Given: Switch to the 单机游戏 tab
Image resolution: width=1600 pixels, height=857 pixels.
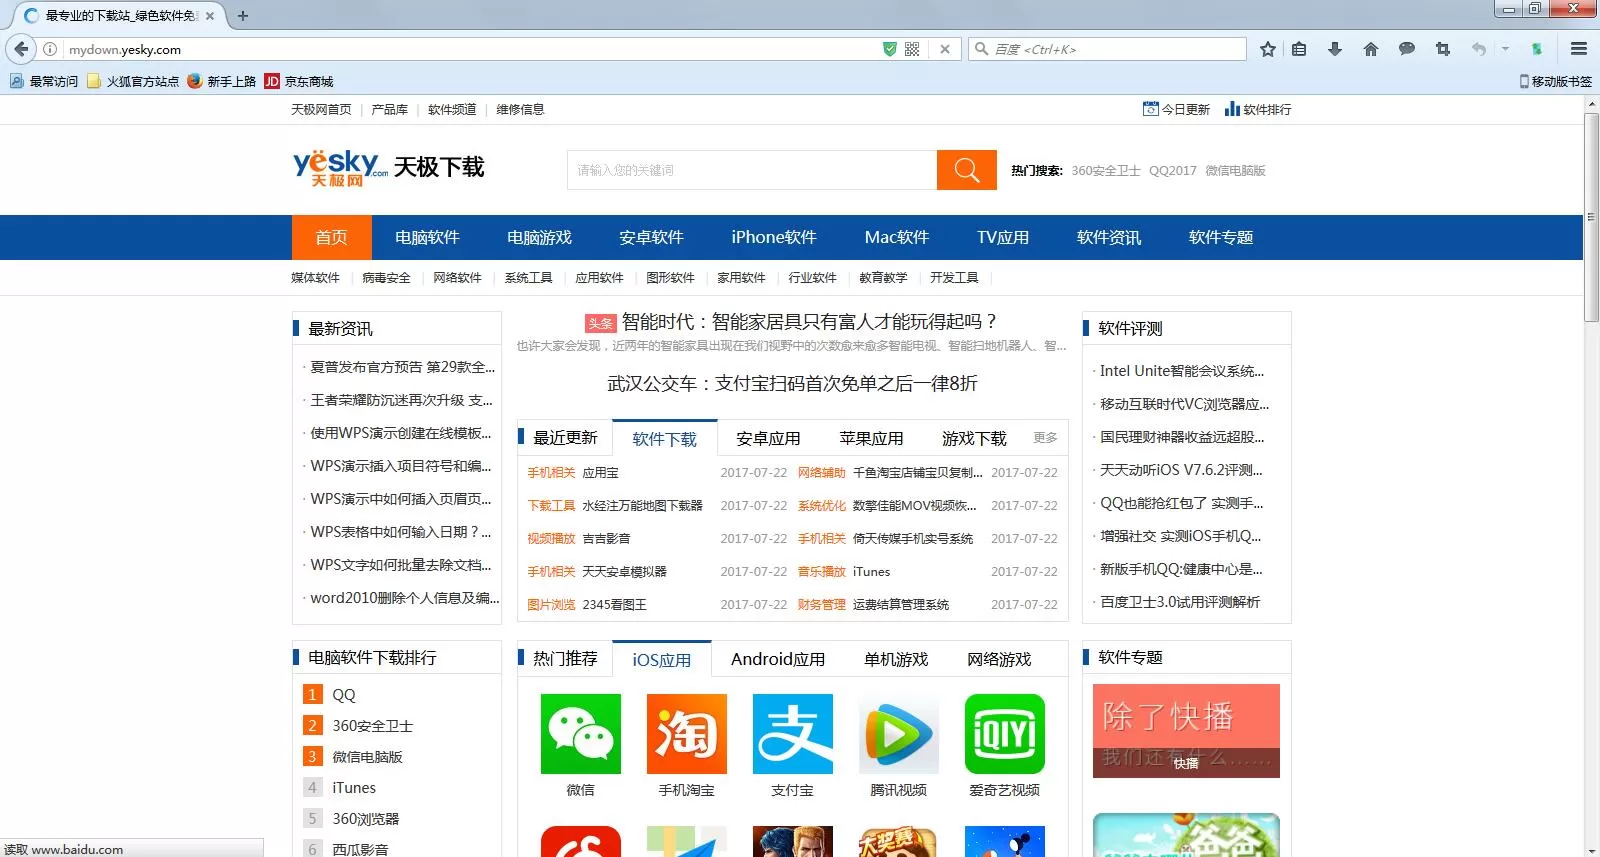Looking at the screenshot, I should [x=896, y=659].
